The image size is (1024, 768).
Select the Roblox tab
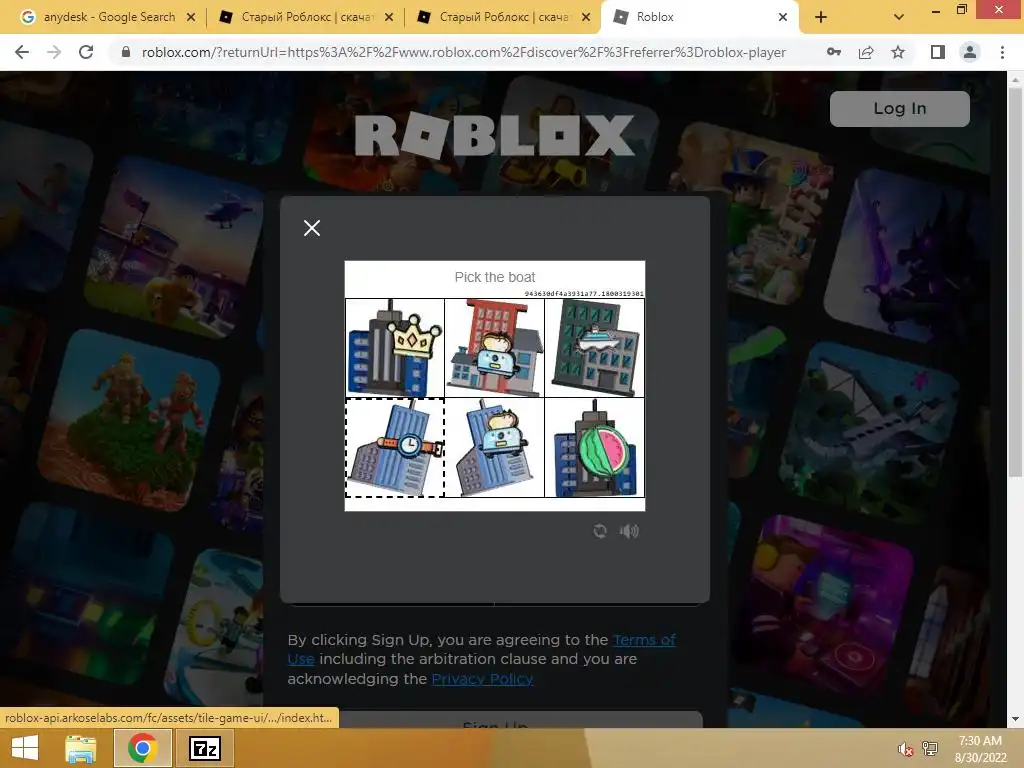(x=699, y=17)
